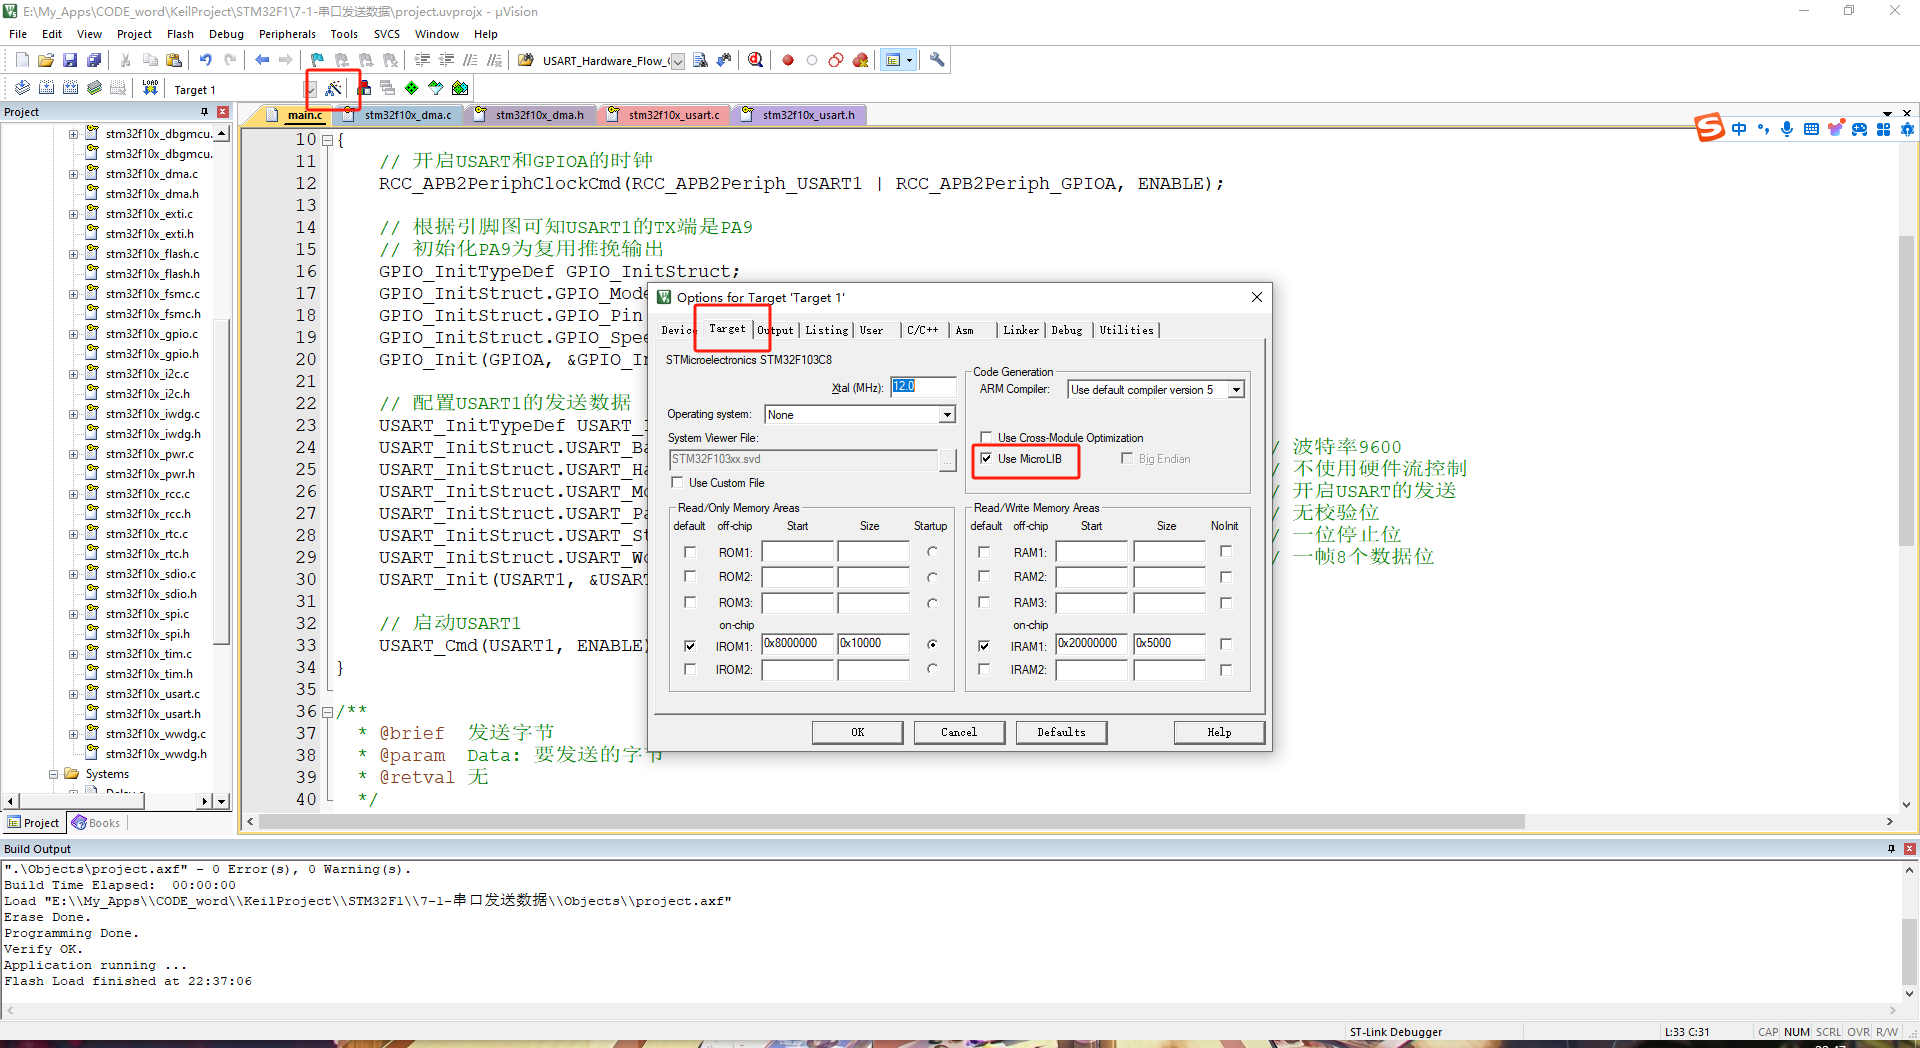Toggle a bookmark with the flag icon
The image size is (1920, 1048).
point(317,60)
